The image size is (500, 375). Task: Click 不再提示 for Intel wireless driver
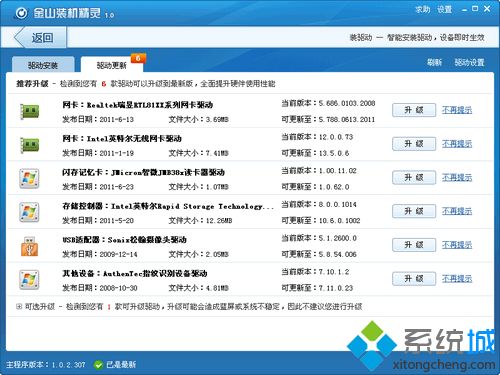(x=457, y=144)
